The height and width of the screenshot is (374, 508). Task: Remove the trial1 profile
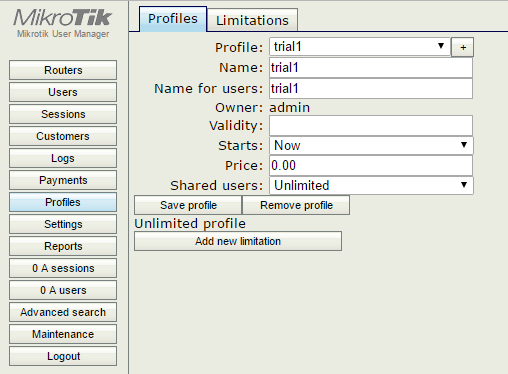296,205
